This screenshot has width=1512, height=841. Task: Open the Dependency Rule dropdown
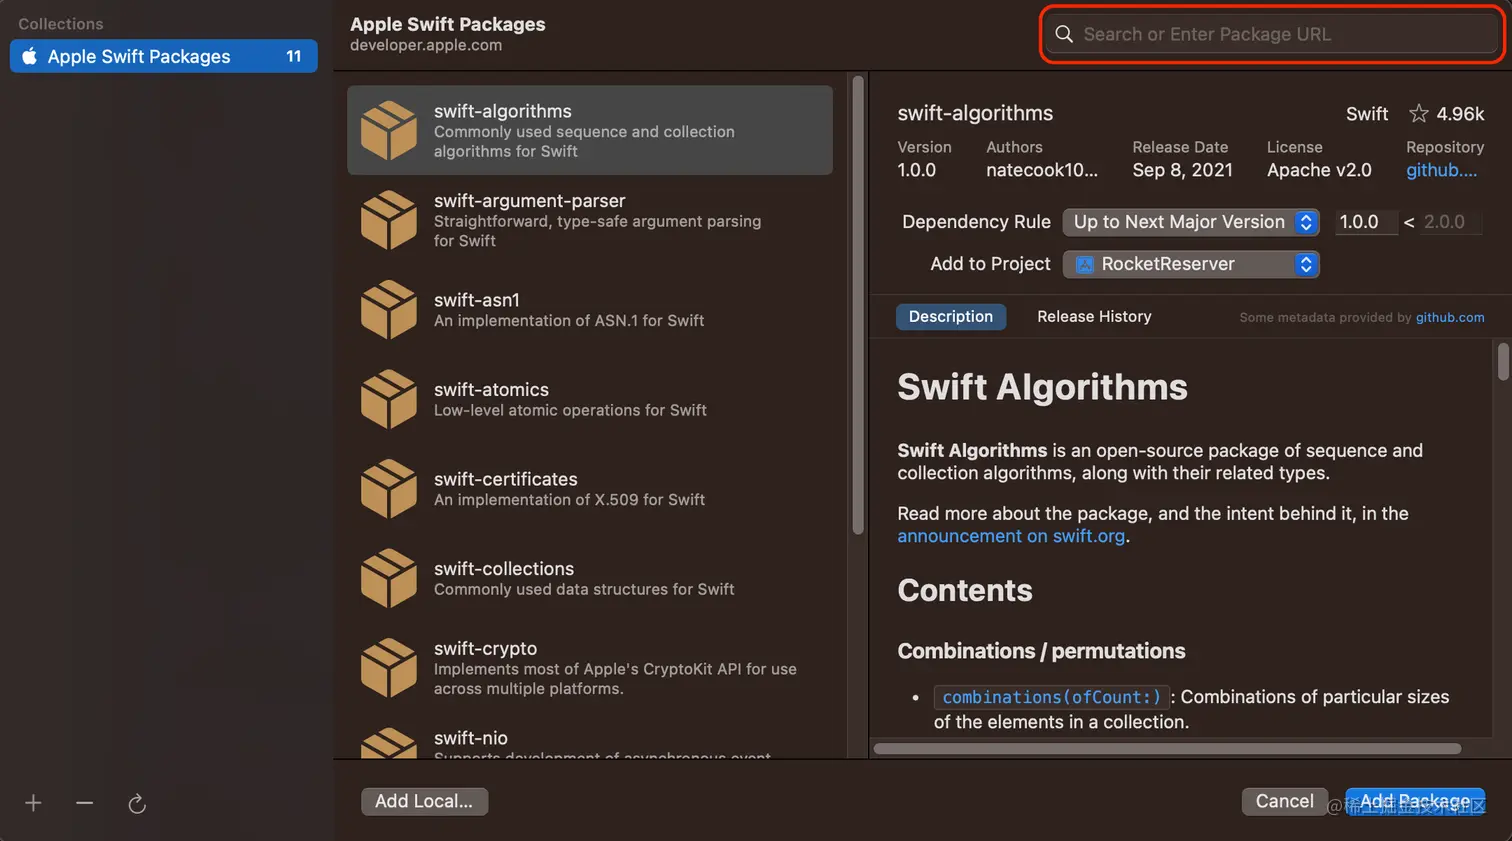tap(1190, 222)
